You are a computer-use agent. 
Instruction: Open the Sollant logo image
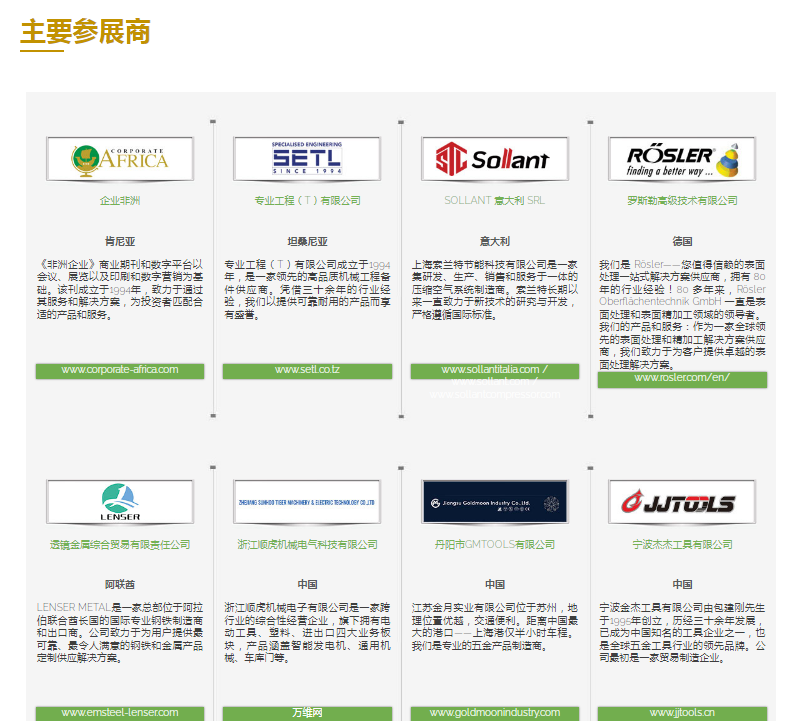(494, 159)
